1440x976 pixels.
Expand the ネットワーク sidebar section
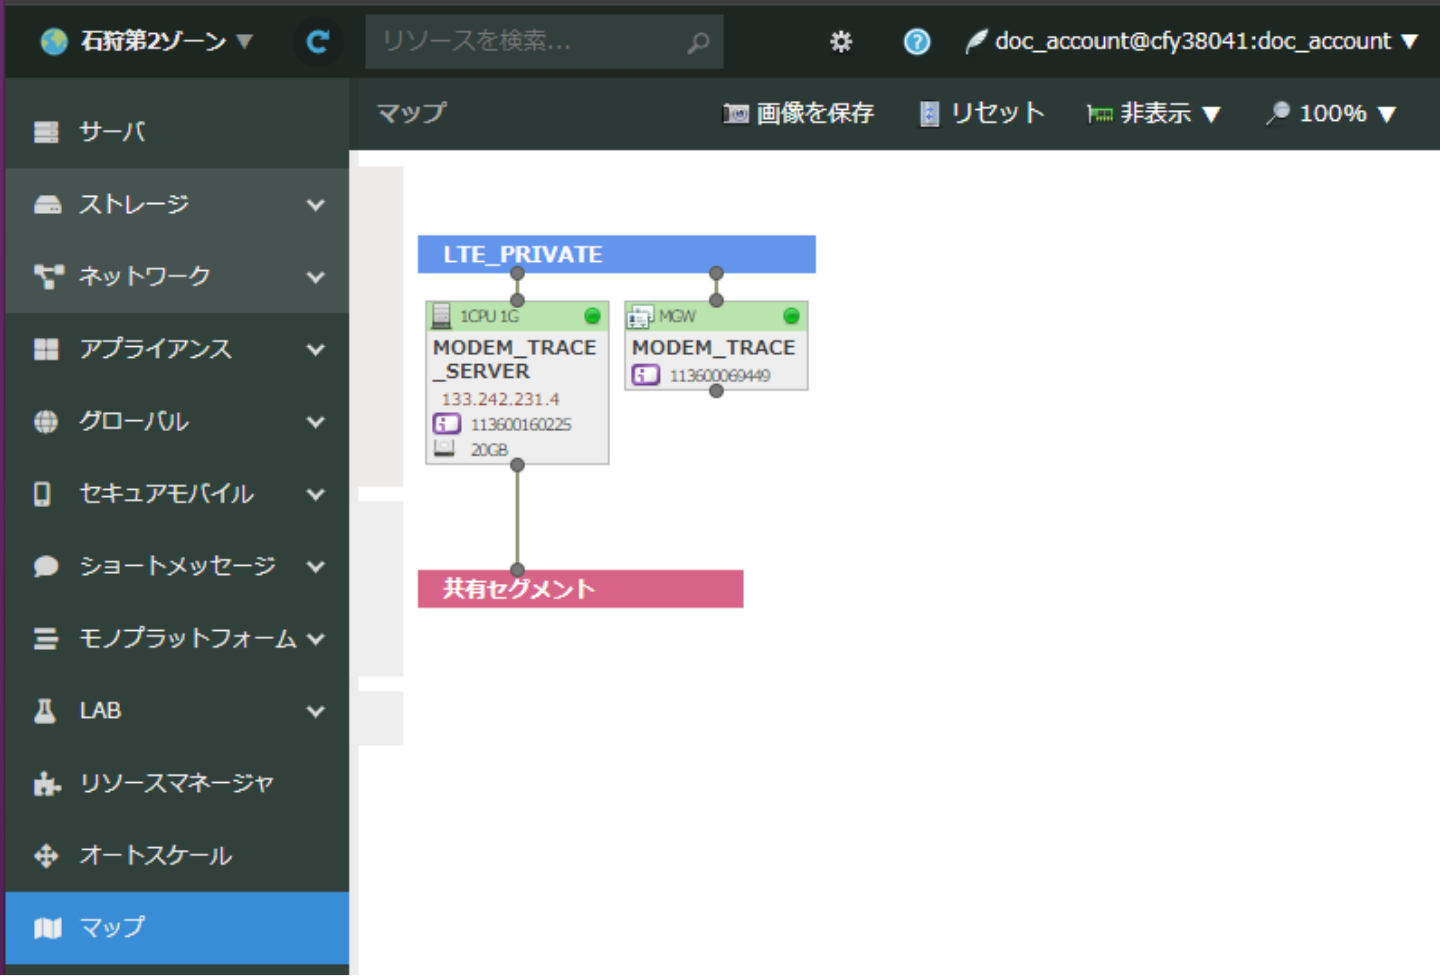tap(177, 277)
